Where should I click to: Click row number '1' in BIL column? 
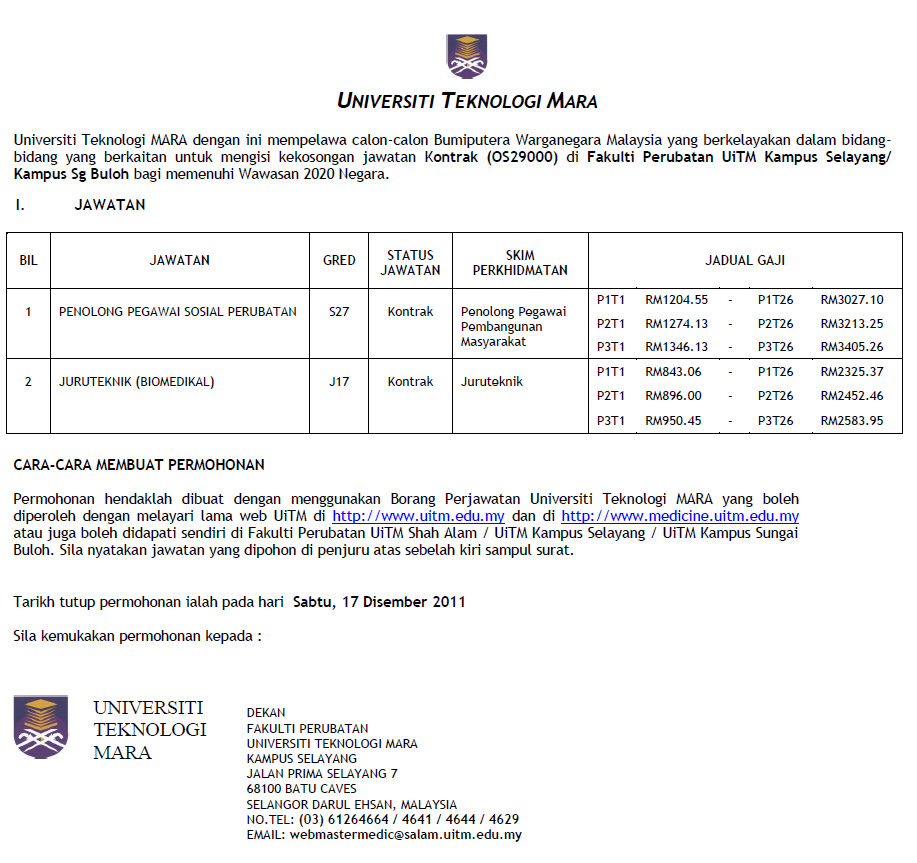click(x=28, y=312)
